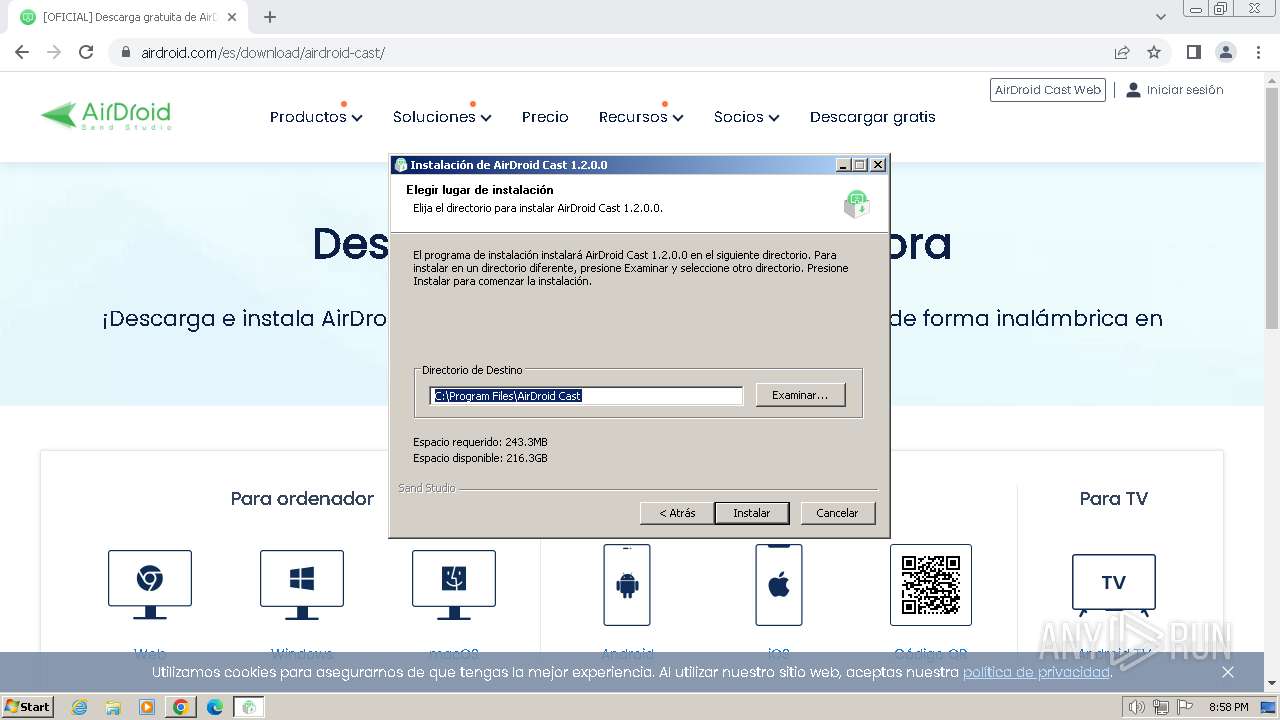Reload the page with the refresh icon
1280x720 pixels.
coord(86,52)
